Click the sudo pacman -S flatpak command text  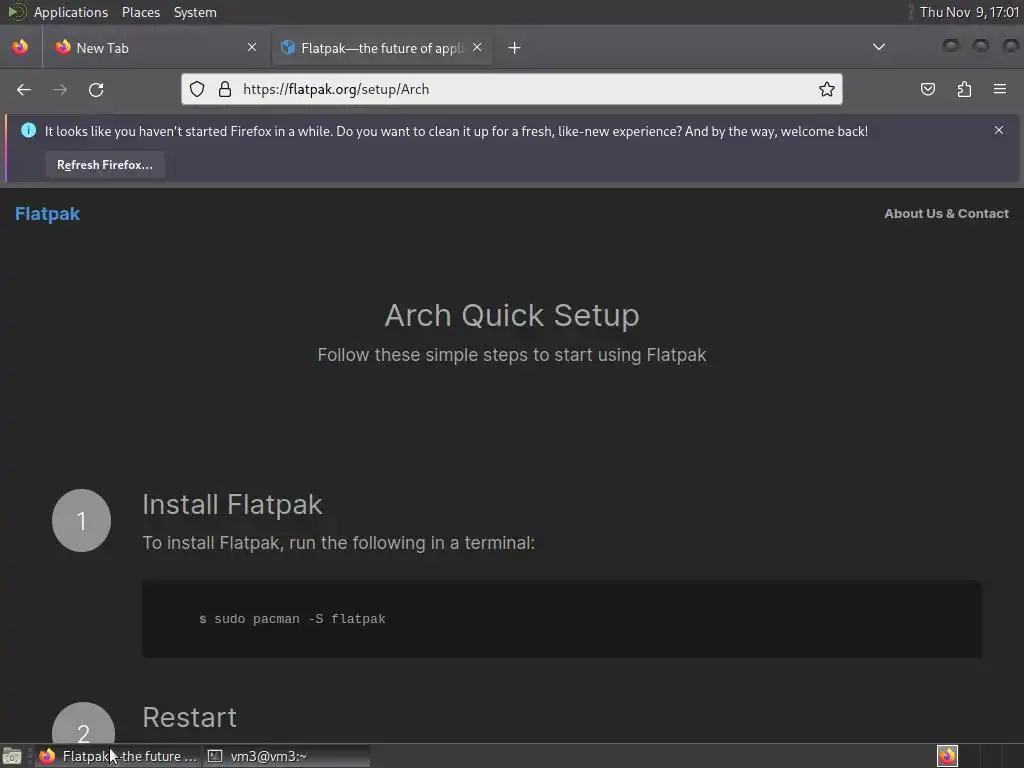[300, 618]
